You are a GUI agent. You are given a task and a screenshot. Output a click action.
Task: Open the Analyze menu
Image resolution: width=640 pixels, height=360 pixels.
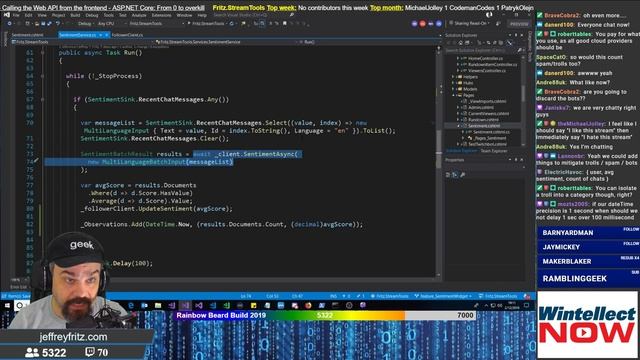(x=139, y=15)
